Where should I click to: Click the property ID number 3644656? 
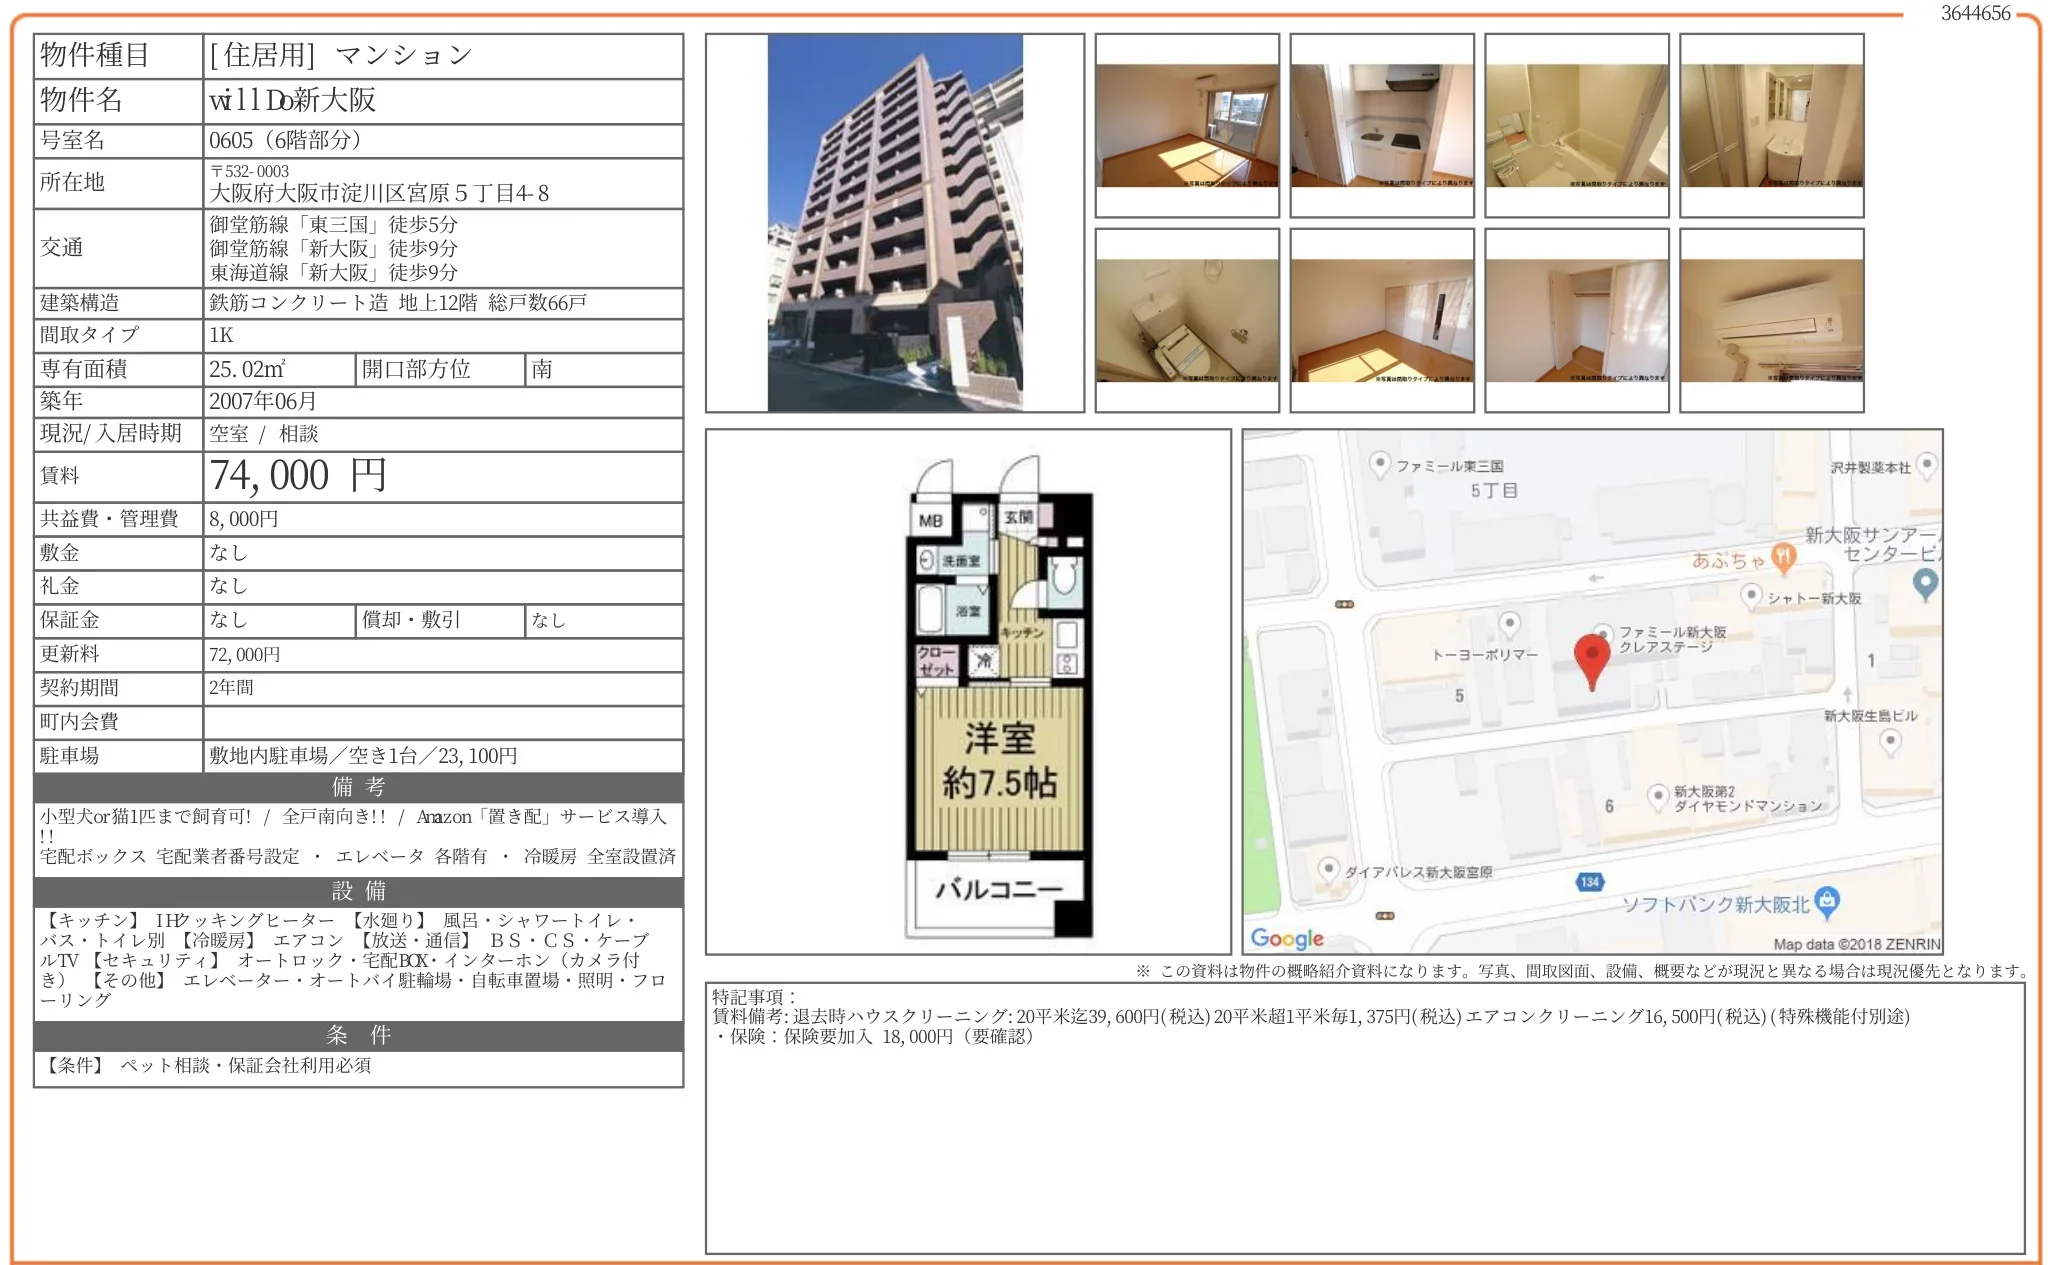coord(1975,13)
